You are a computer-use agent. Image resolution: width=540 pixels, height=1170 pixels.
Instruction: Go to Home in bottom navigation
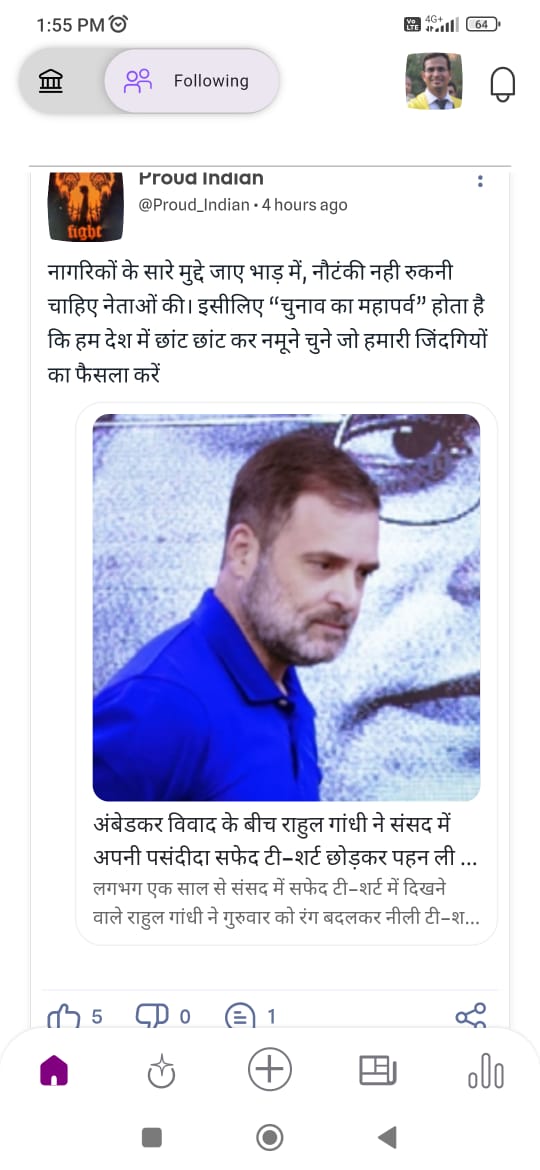(54, 1072)
